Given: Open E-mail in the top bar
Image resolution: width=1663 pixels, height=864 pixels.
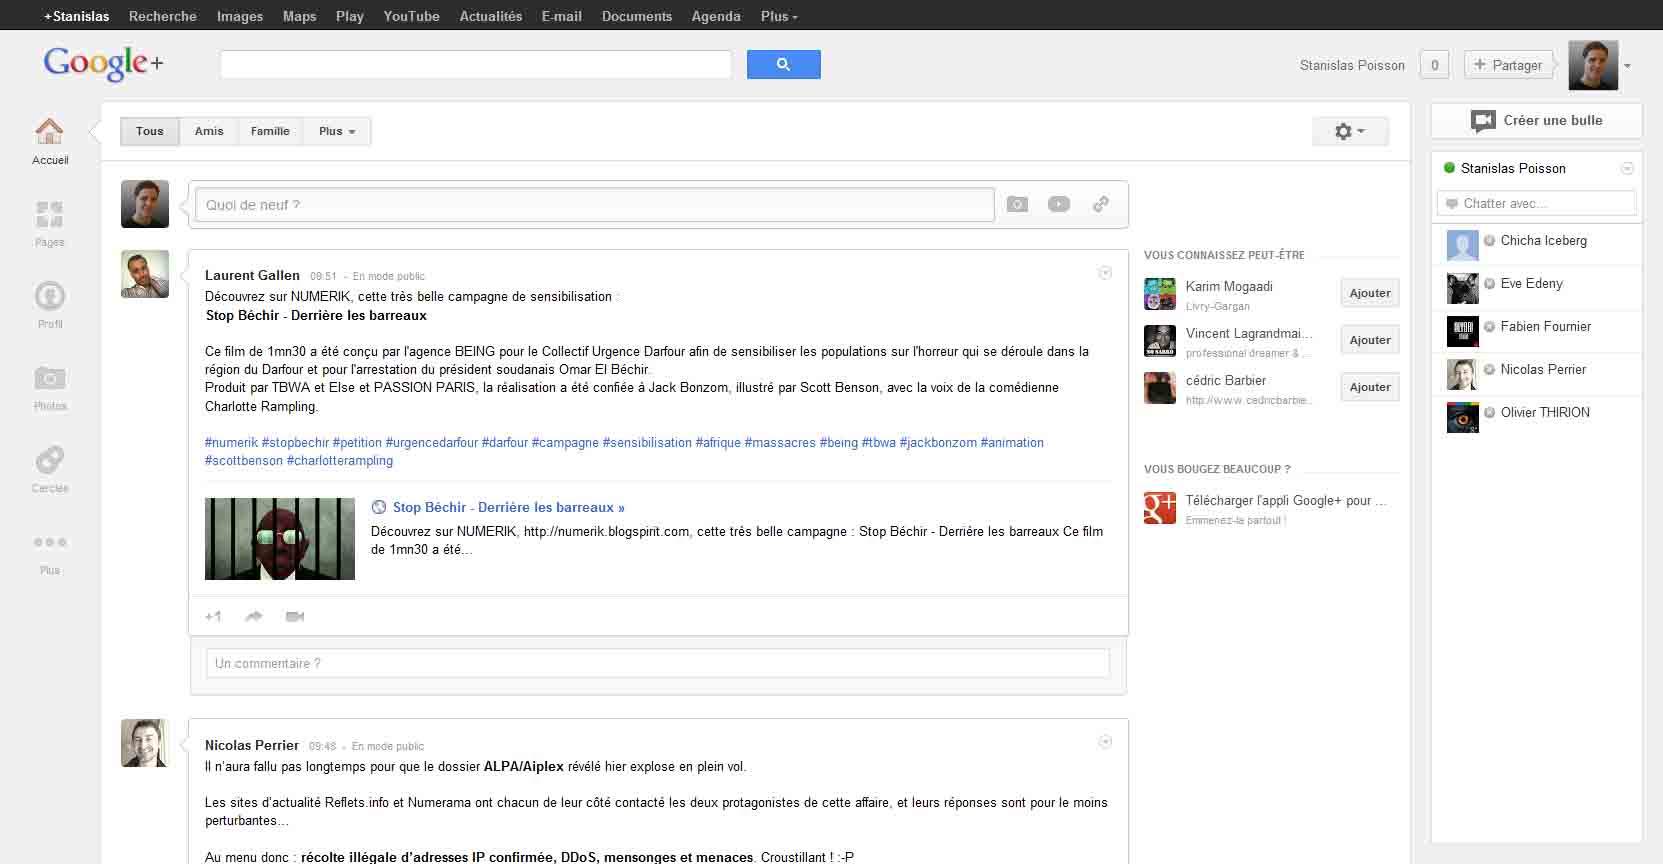Looking at the screenshot, I should coord(561,16).
